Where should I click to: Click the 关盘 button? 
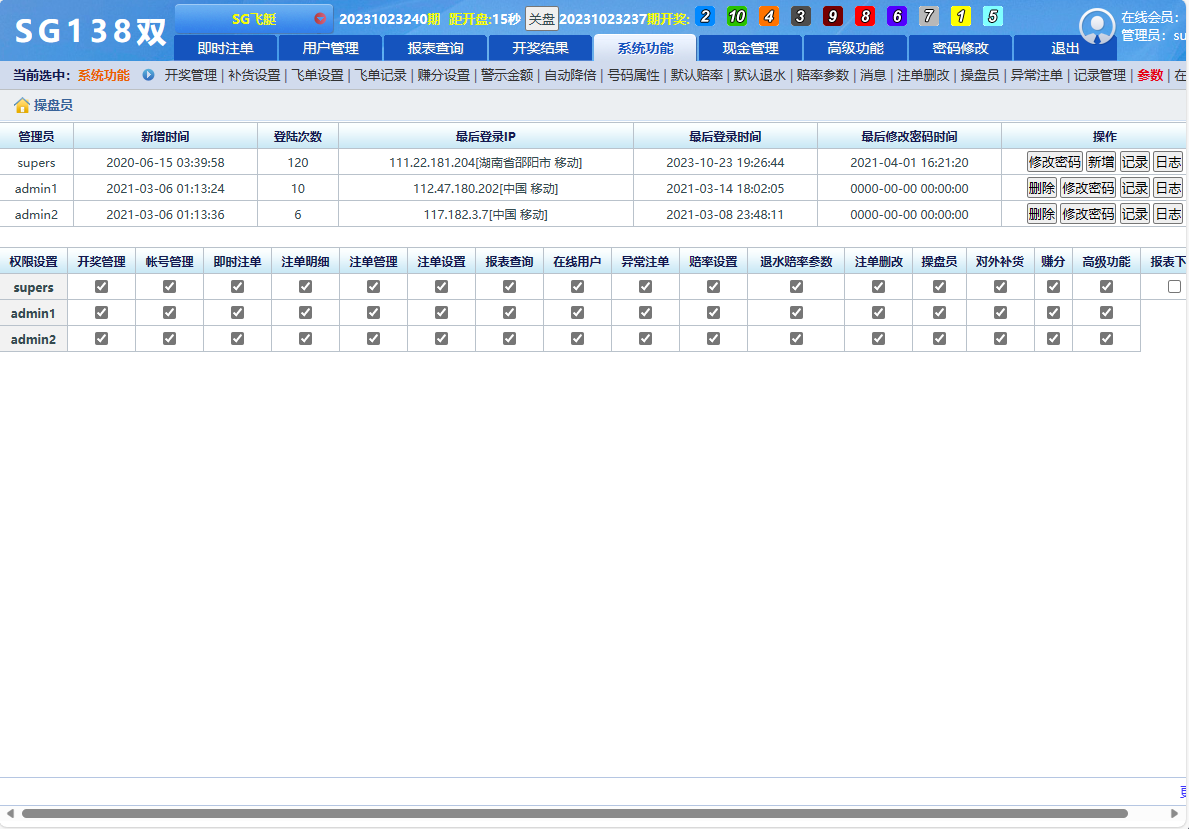click(x=541, y=19)
